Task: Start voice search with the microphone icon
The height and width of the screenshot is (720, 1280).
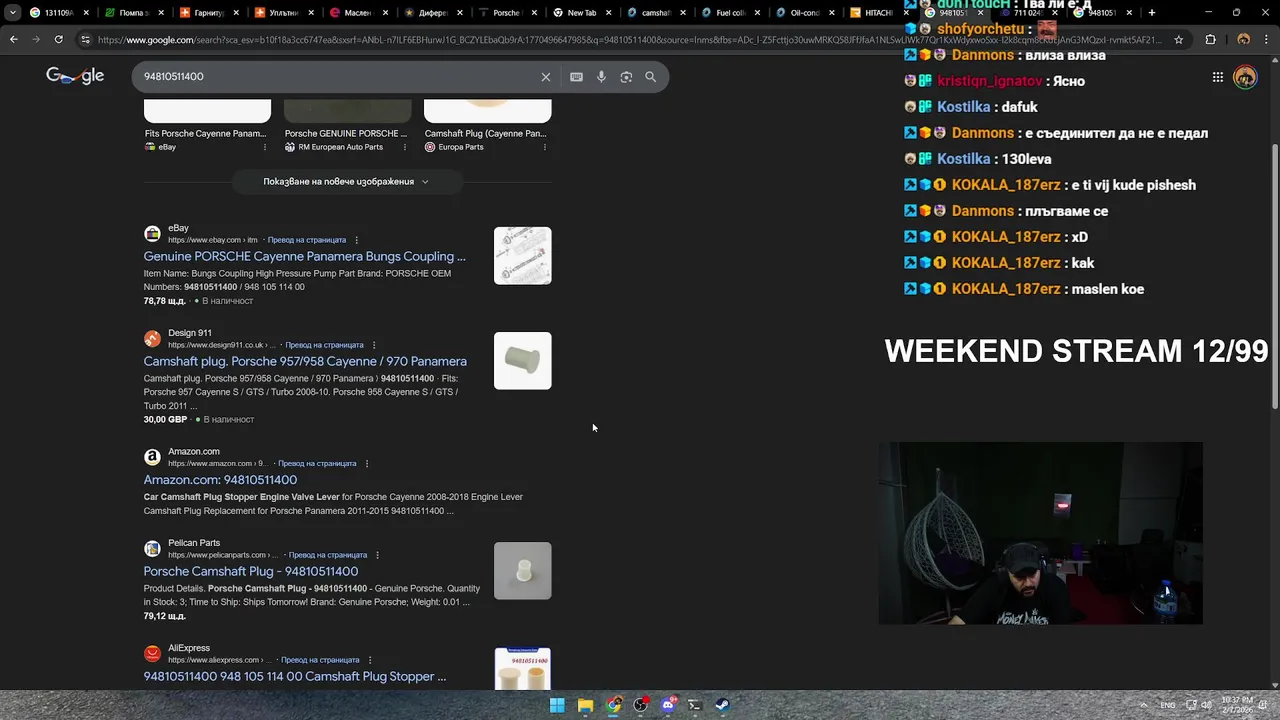Action: pyautogui.click(x=601, y=77)
